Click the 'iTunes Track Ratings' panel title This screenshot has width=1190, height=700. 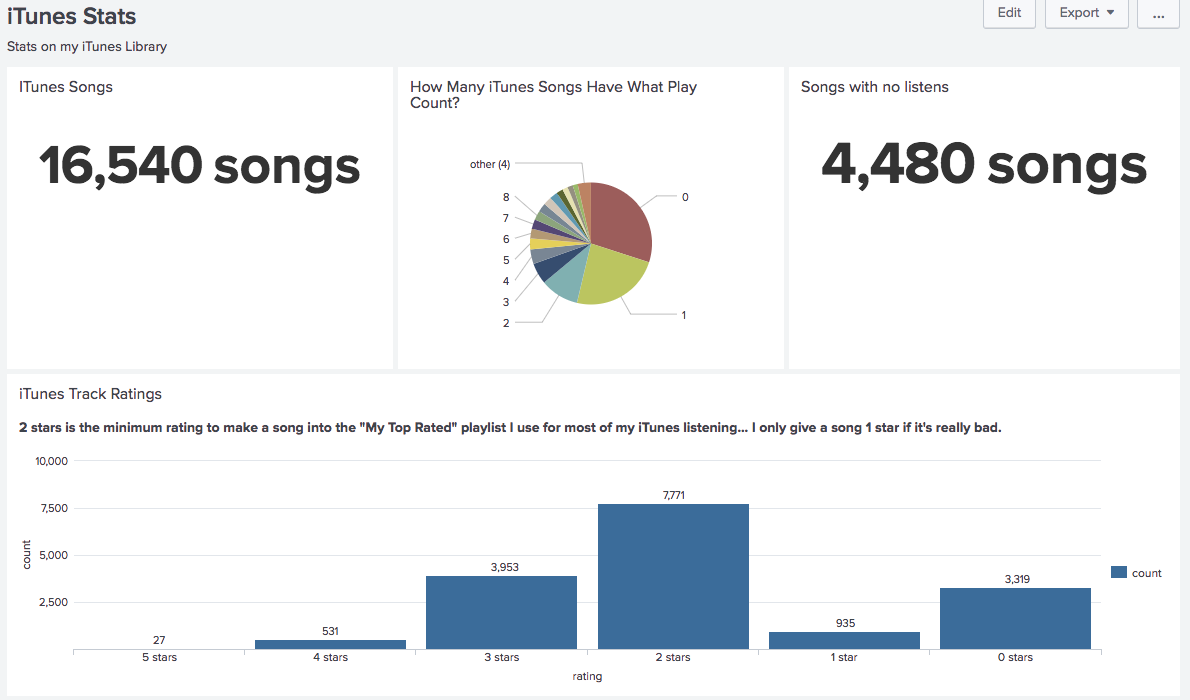tap(90, 394)
